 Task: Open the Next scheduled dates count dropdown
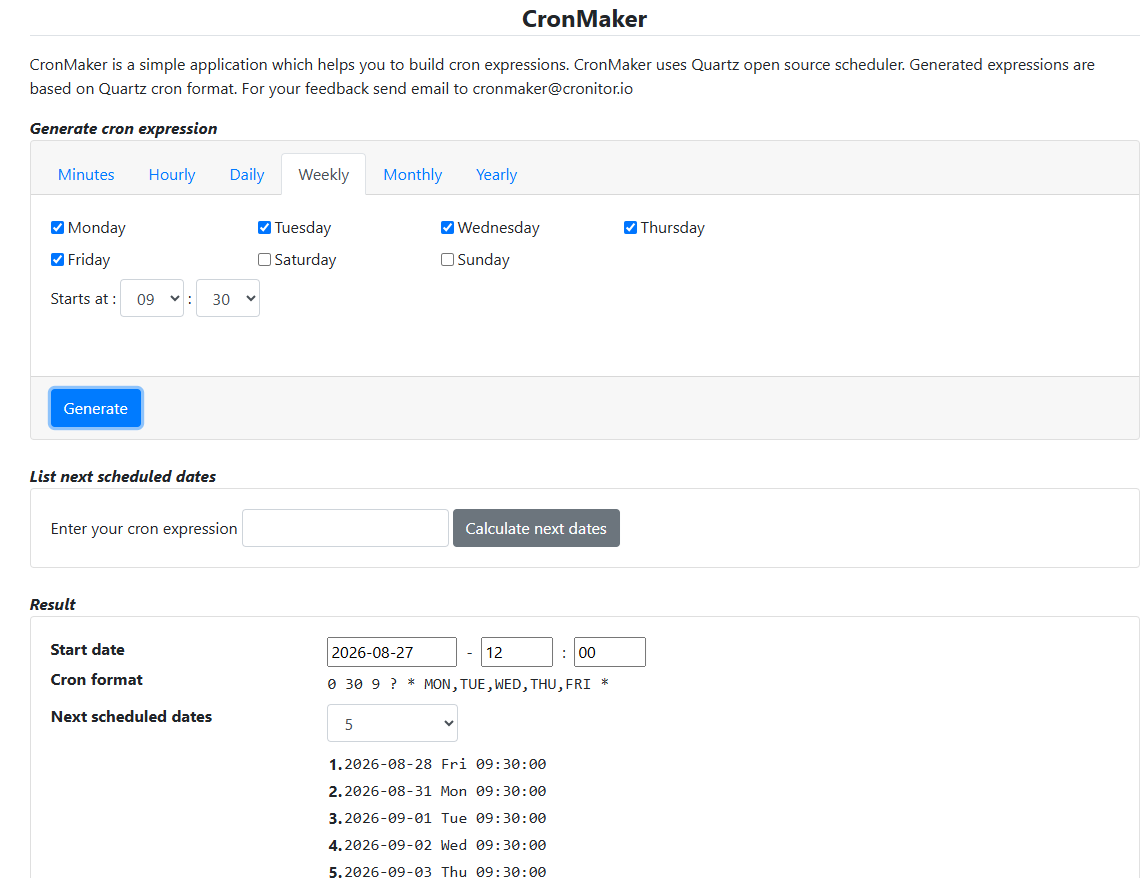393,723
